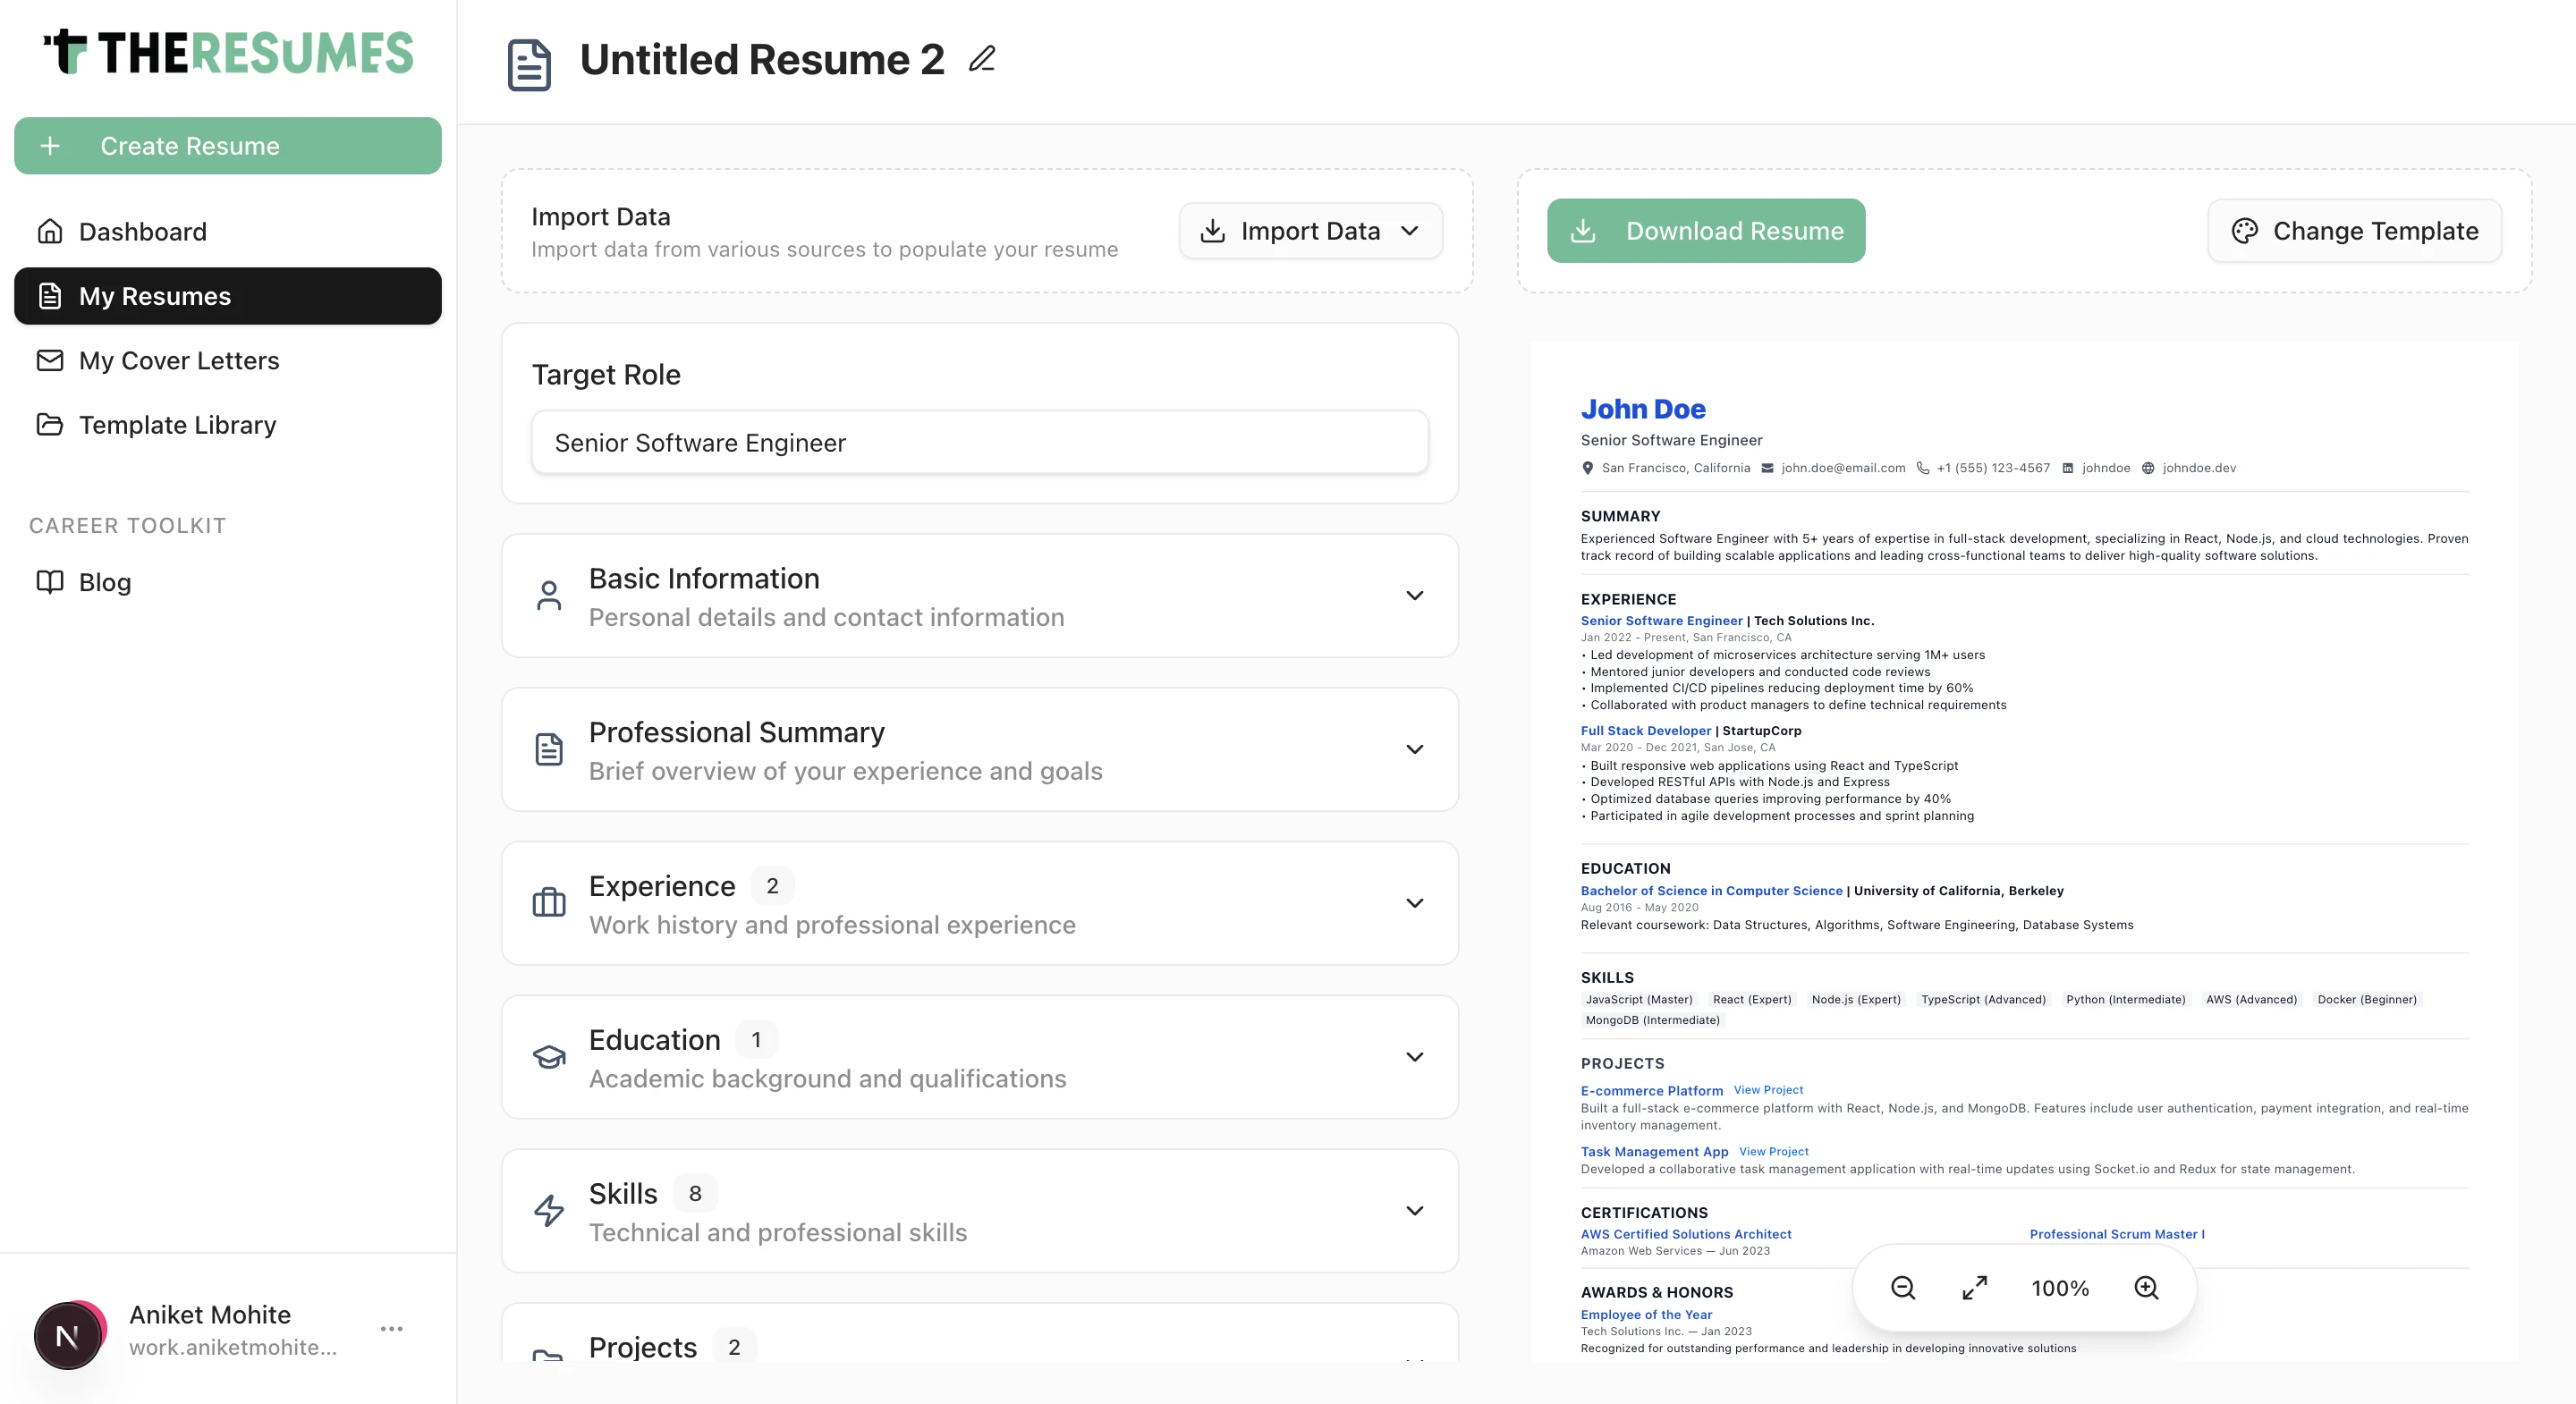Click the palette icon on Change Template

point(2243,231)
